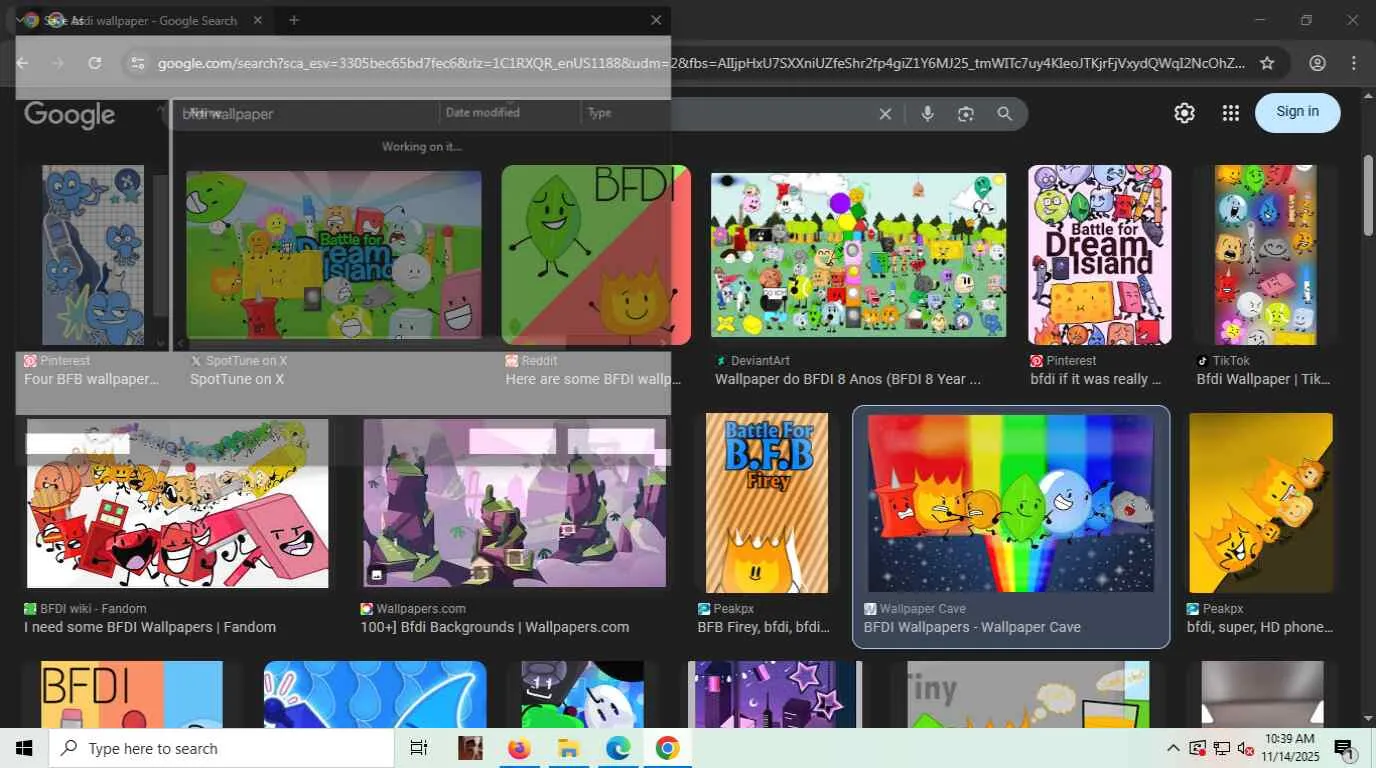This screenshot has height=768, width=1376.
Task: Open the Four BFB wallpaper Pinterest thumbnail
Action: [93, 255]
